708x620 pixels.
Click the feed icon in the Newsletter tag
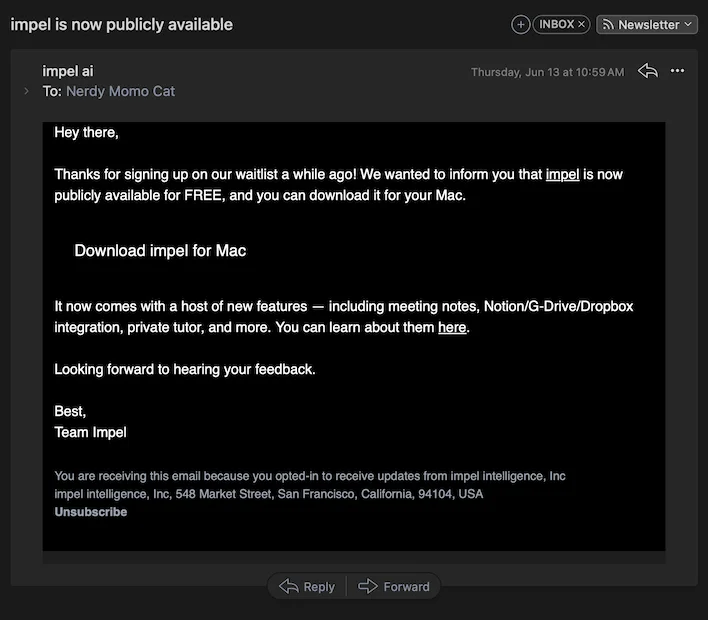608,25
